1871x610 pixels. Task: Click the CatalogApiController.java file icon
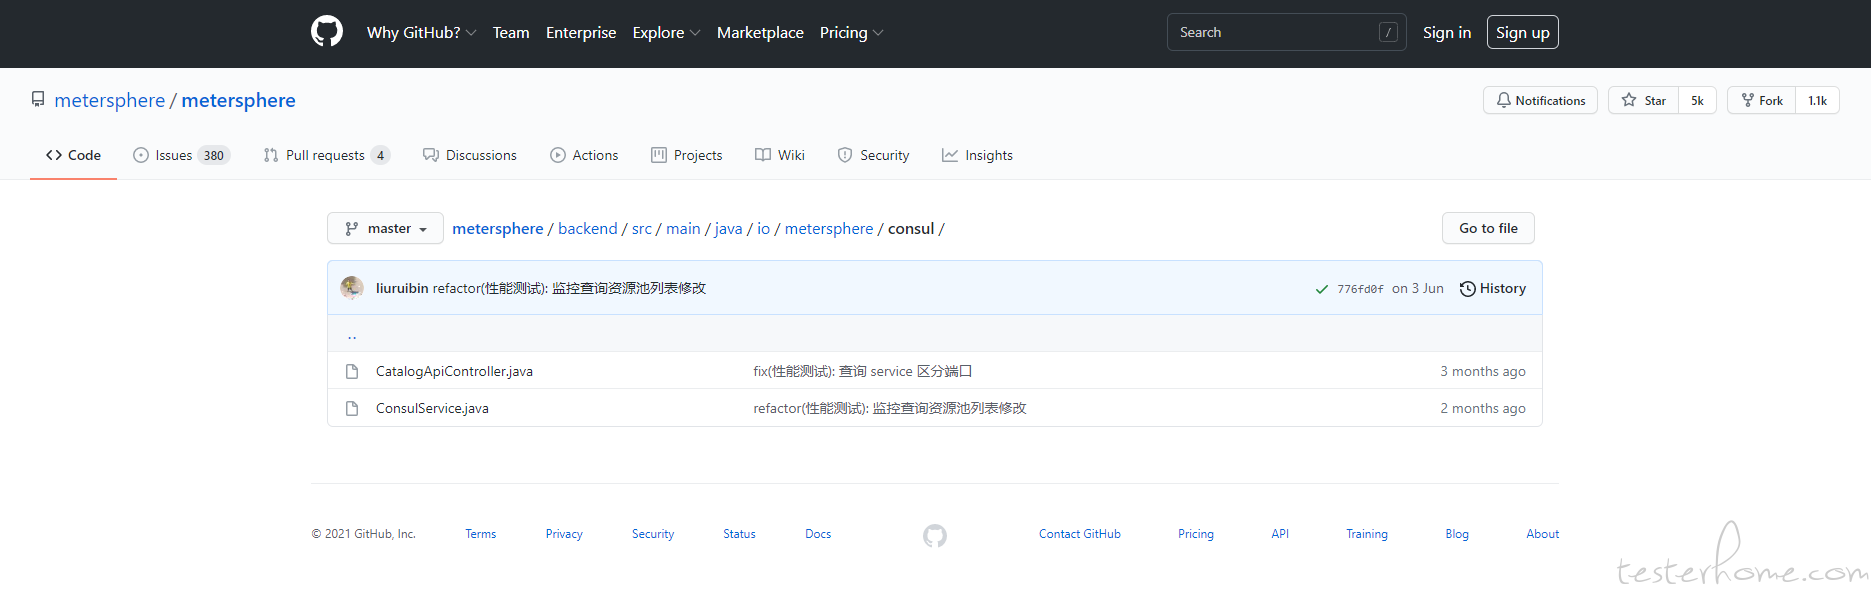pyautogui.click(x=352, y=371)
